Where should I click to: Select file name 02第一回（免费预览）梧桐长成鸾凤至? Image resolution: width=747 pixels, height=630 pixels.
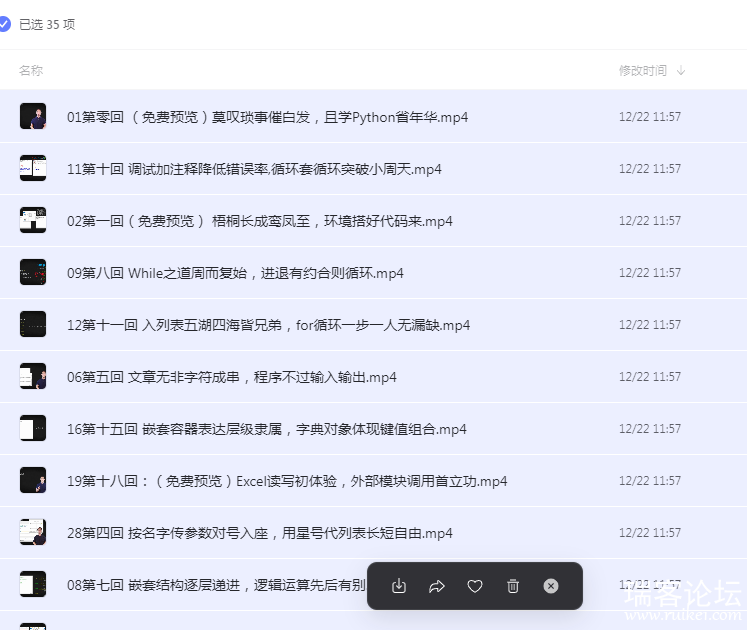point(260,221)
